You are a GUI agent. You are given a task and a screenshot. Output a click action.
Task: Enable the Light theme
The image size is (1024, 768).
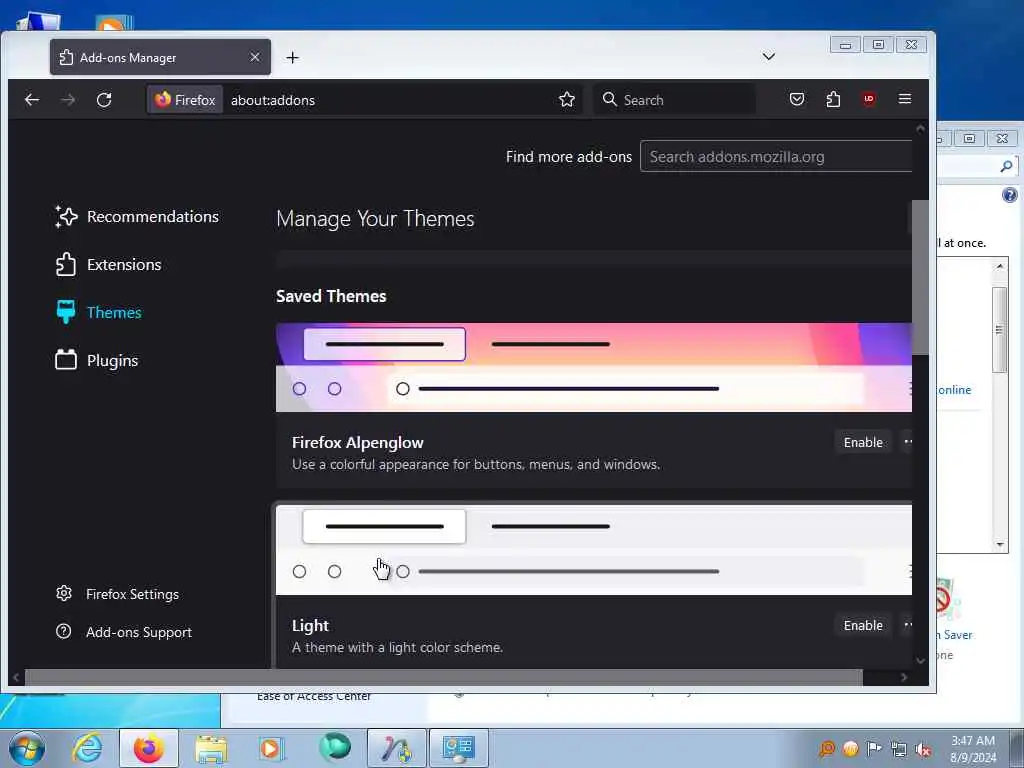coord(863,625)
